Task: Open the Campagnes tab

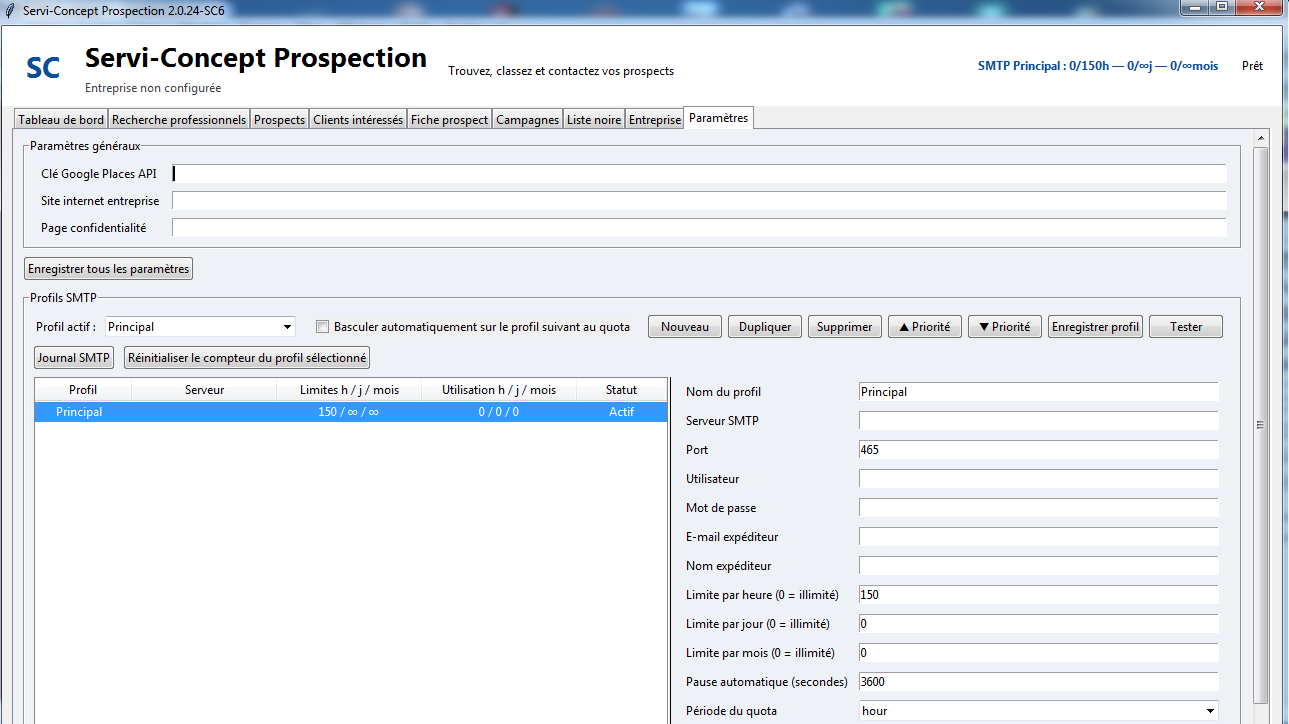Action: coord(527,120)
